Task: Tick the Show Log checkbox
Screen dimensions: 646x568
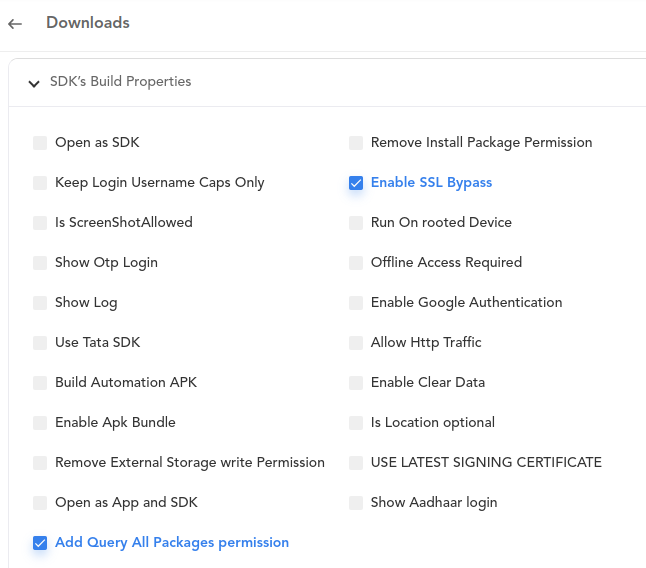Action: [40, 303]
